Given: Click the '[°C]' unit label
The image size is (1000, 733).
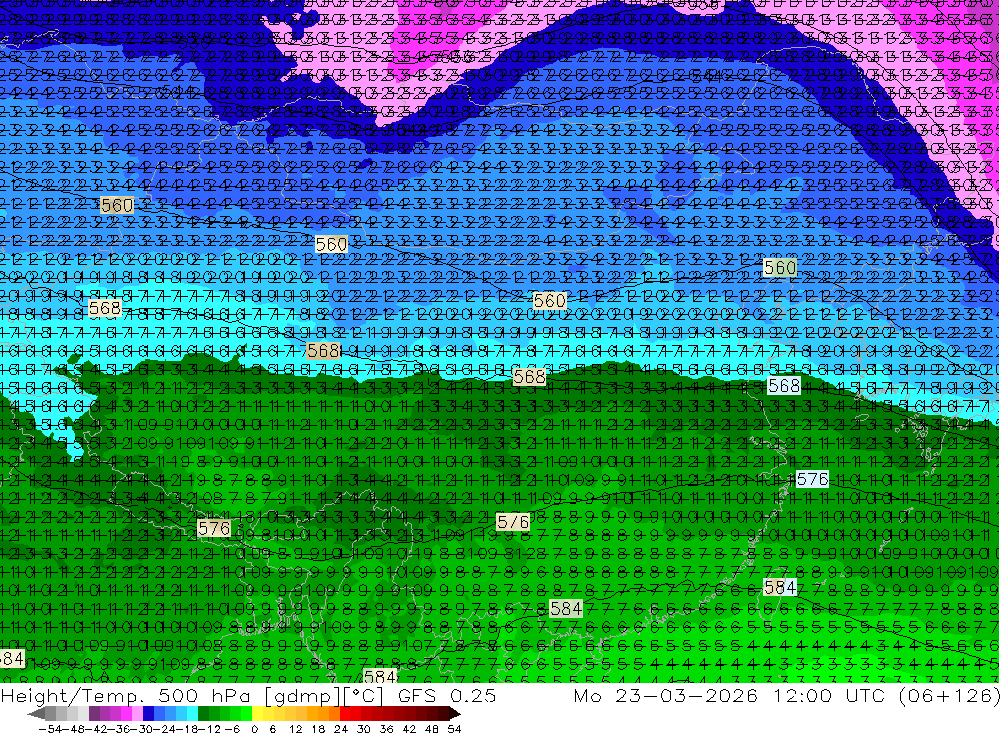Looking at the screenshot, I should tap(363, 695).
